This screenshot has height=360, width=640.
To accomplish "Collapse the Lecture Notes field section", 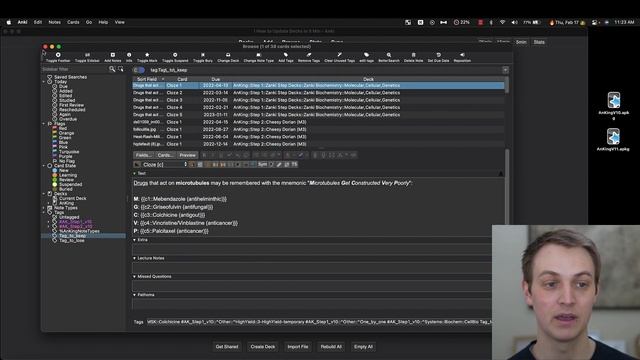I will click(x=135, y=258).
